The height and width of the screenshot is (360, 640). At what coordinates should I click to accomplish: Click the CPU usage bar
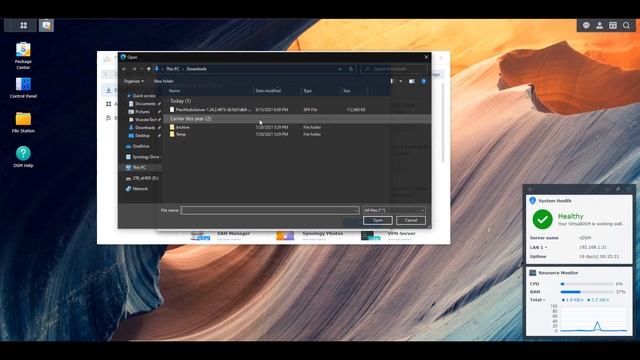point(587,284)
